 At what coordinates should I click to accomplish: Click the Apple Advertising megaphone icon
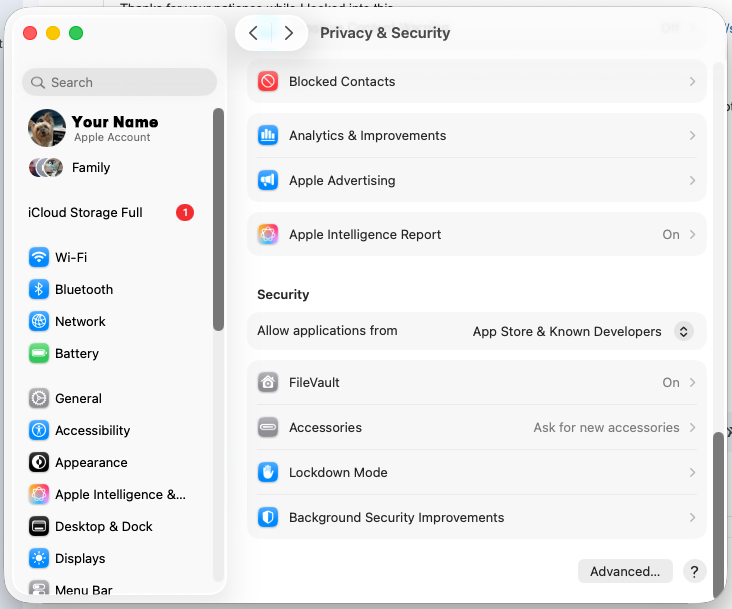268,180
